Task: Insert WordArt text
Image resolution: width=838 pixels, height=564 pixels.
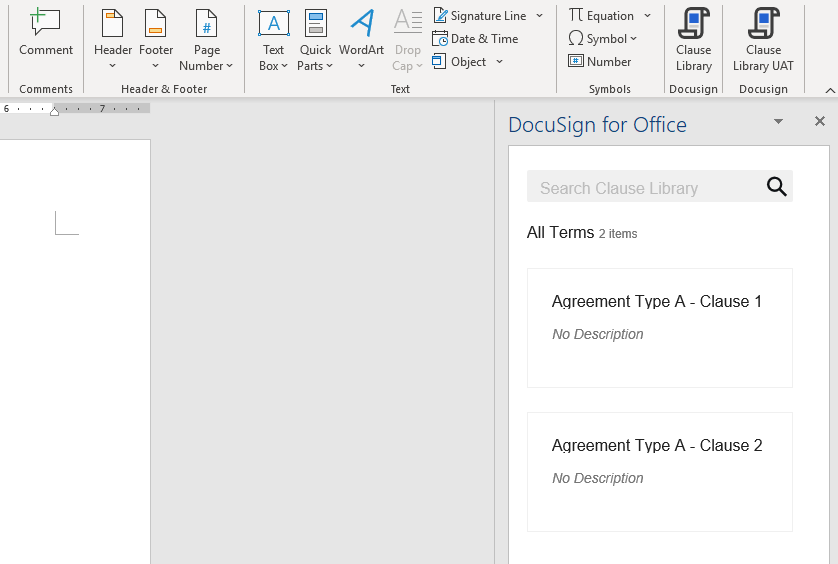Action: (361, 39)
